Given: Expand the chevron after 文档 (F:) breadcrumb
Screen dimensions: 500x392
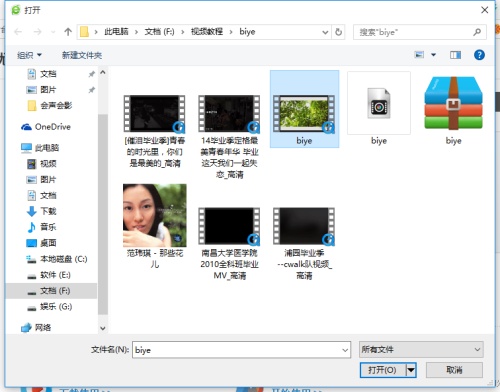Looking at the screenshot, I should click(x=183, y=32).
